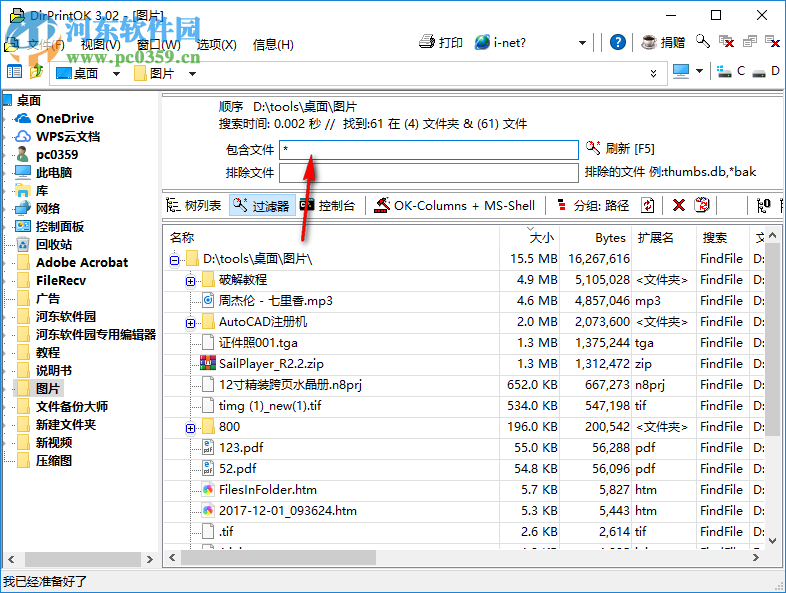Click the printer icon labeled 打印
Image resolution: width=786 pixels, height=593 pixels.
point(441,43)
